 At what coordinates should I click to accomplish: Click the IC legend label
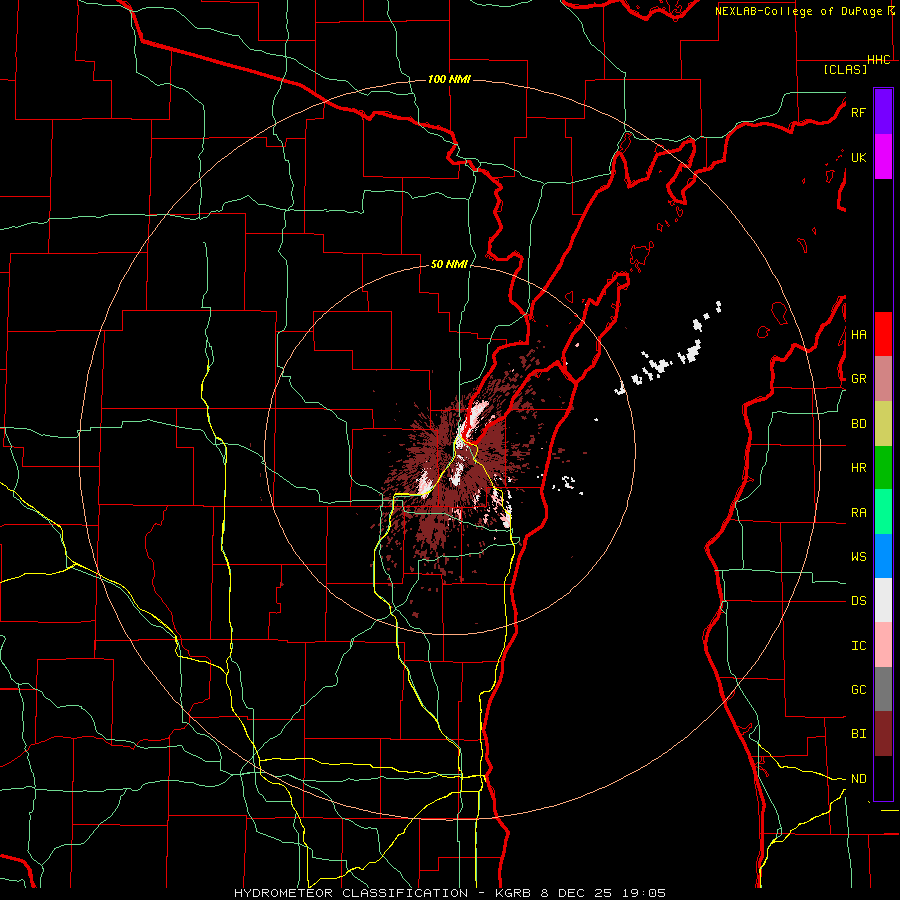[858, 646]
